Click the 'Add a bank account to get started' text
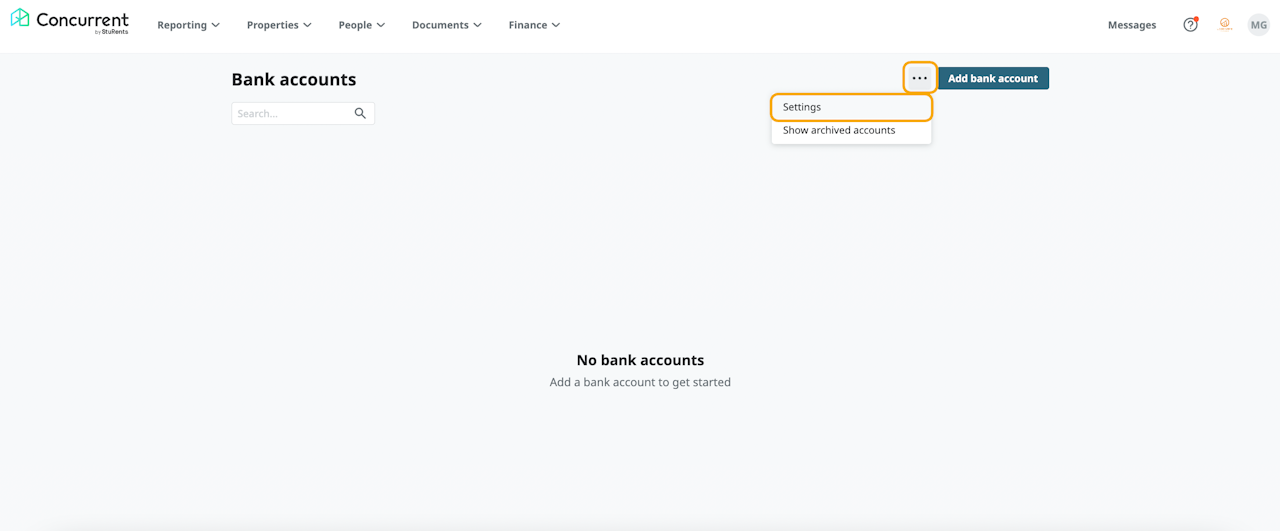The width and height of the screenshot is (1280, 531). (640, 382)
